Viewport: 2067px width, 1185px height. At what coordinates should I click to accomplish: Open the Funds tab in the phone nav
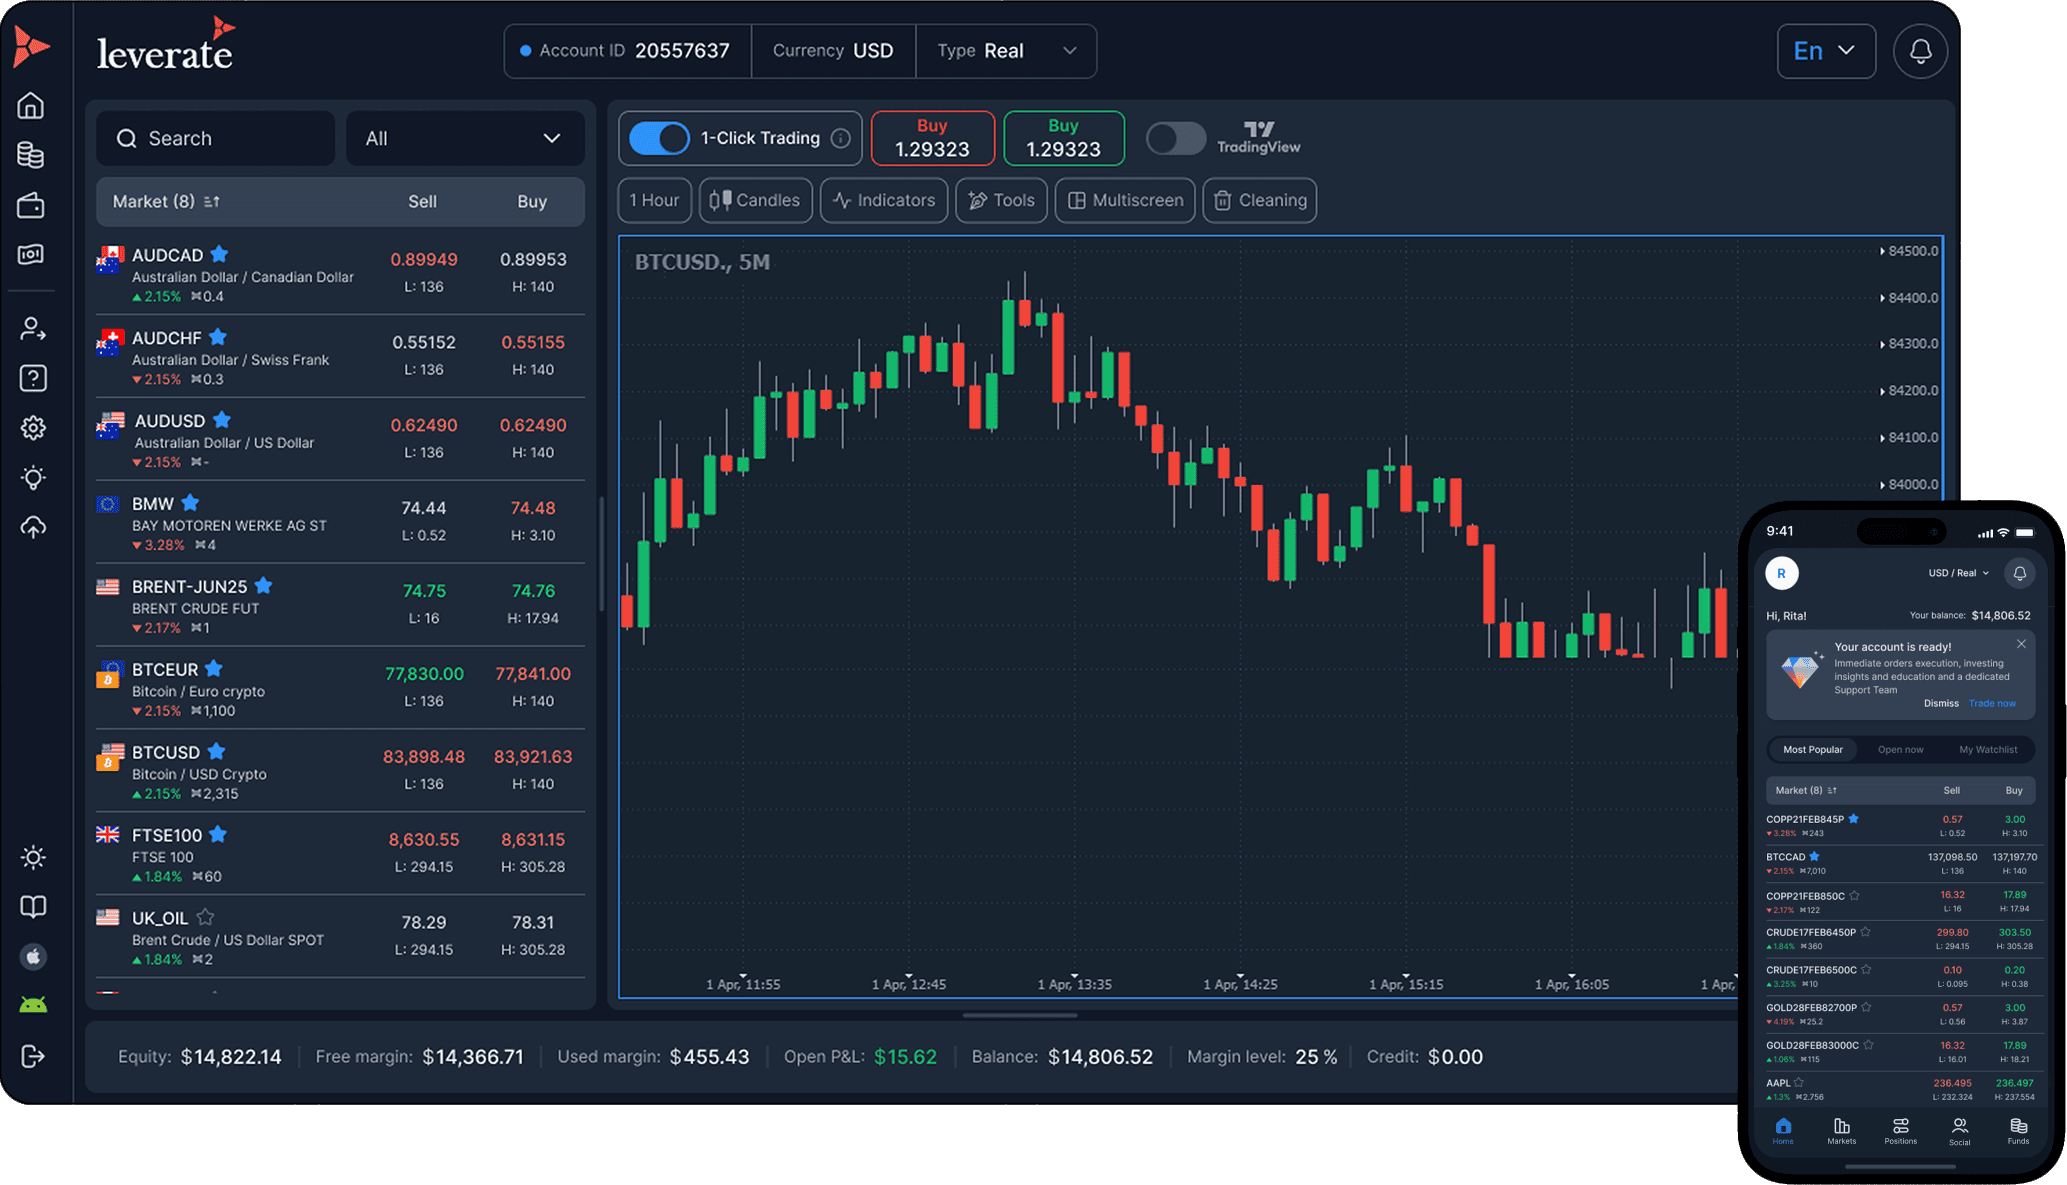[2018, 1131]
